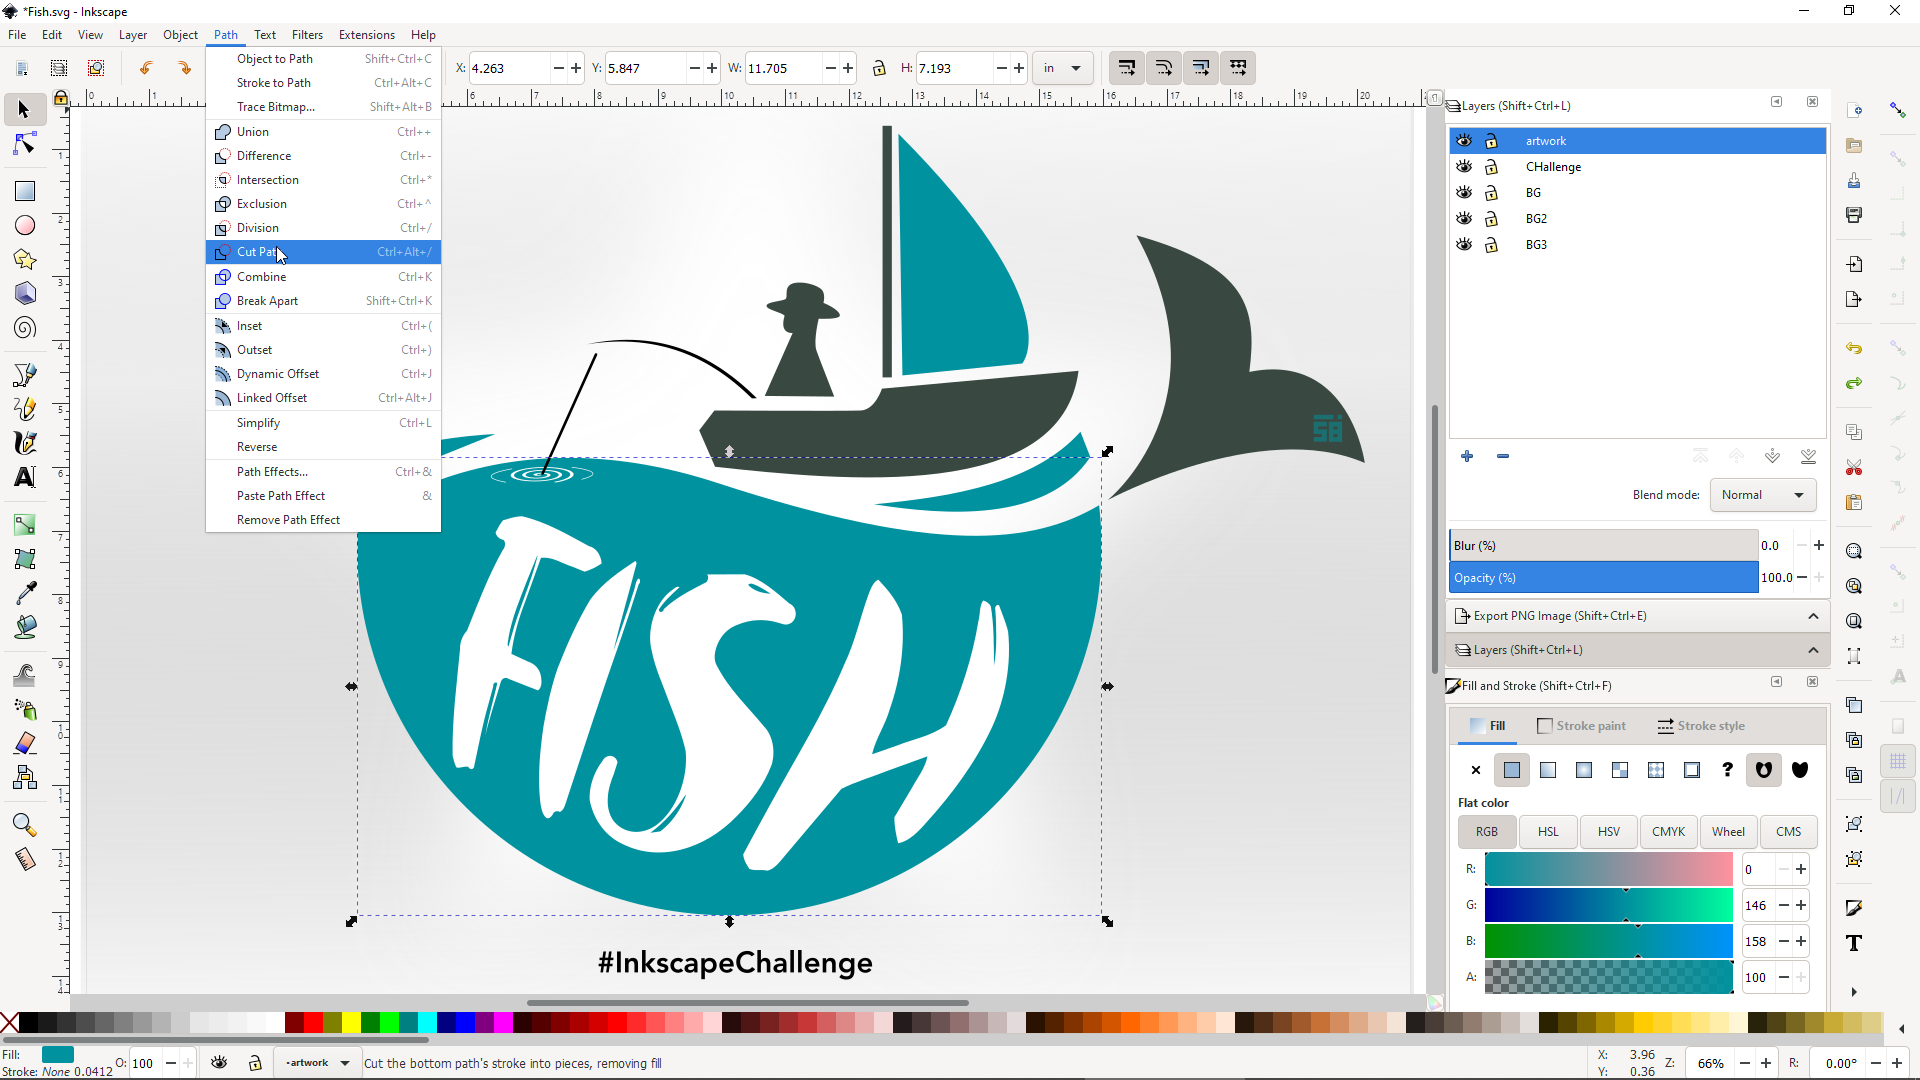Click Export PNG Image button
Image resolution: width=1920 pixels, height=1080 pixels.
pyautogui.click(x=1560, y=616)
